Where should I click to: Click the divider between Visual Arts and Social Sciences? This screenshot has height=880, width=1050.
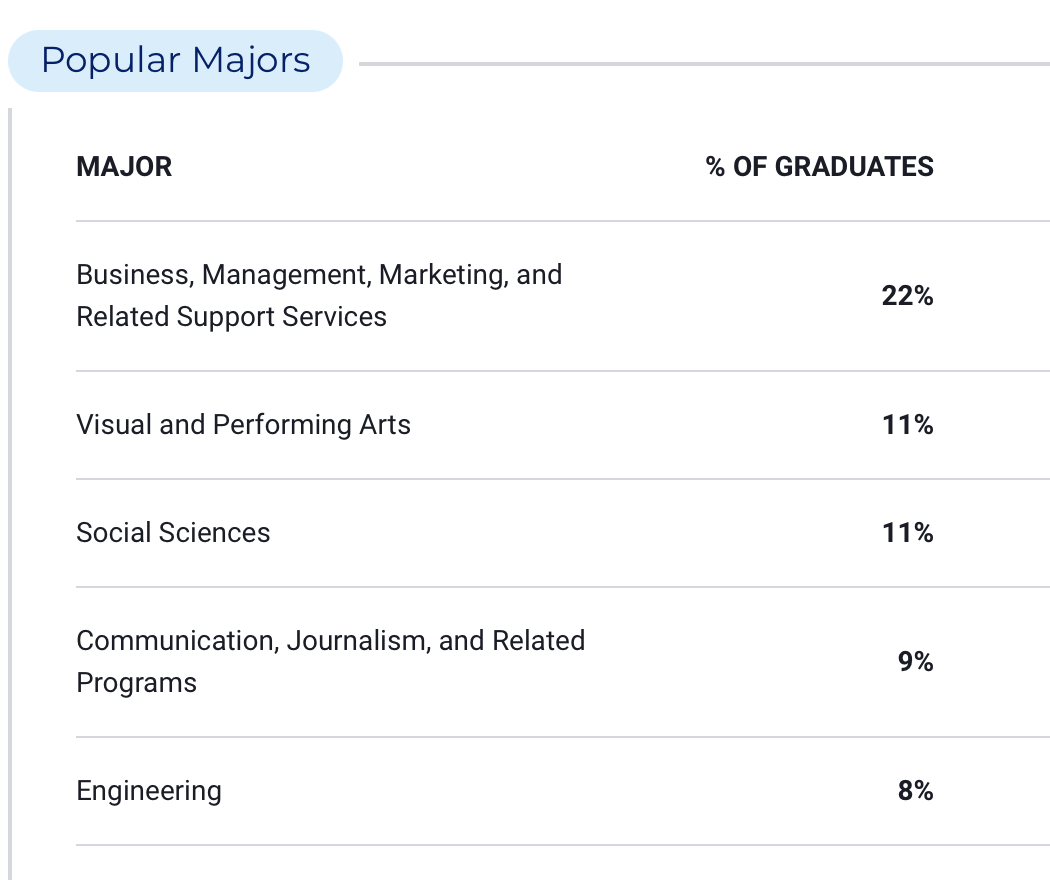tap(562, 479)
